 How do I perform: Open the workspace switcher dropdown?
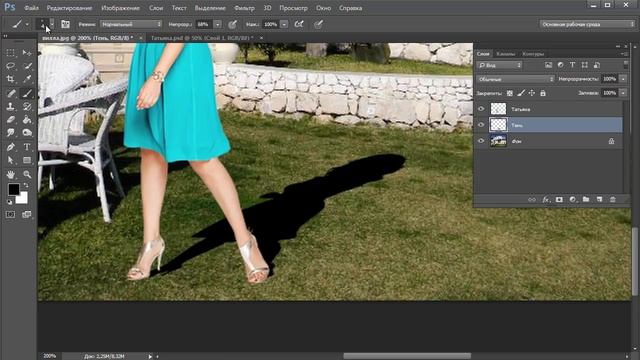pos(587,24)
